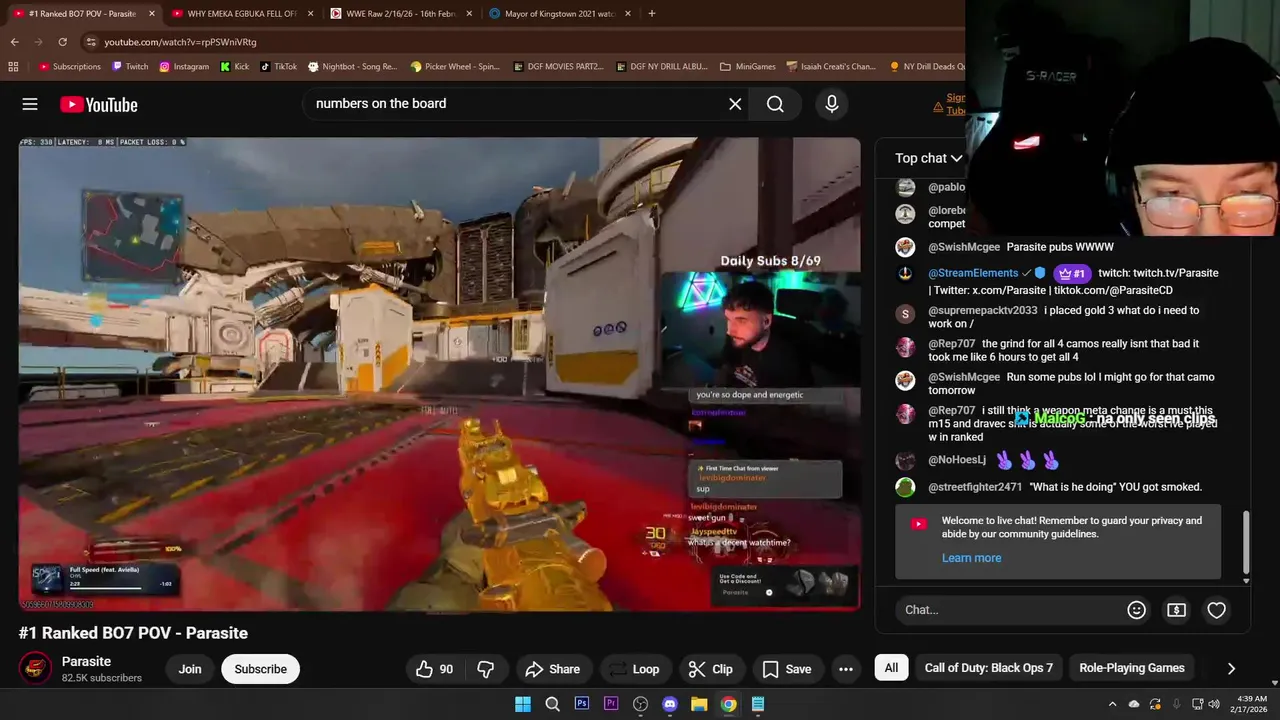This screenshot has height=720, width=1280.
Task: Show hidden system tray icons
Action: pyautogui.click(x=1112, y=704)
